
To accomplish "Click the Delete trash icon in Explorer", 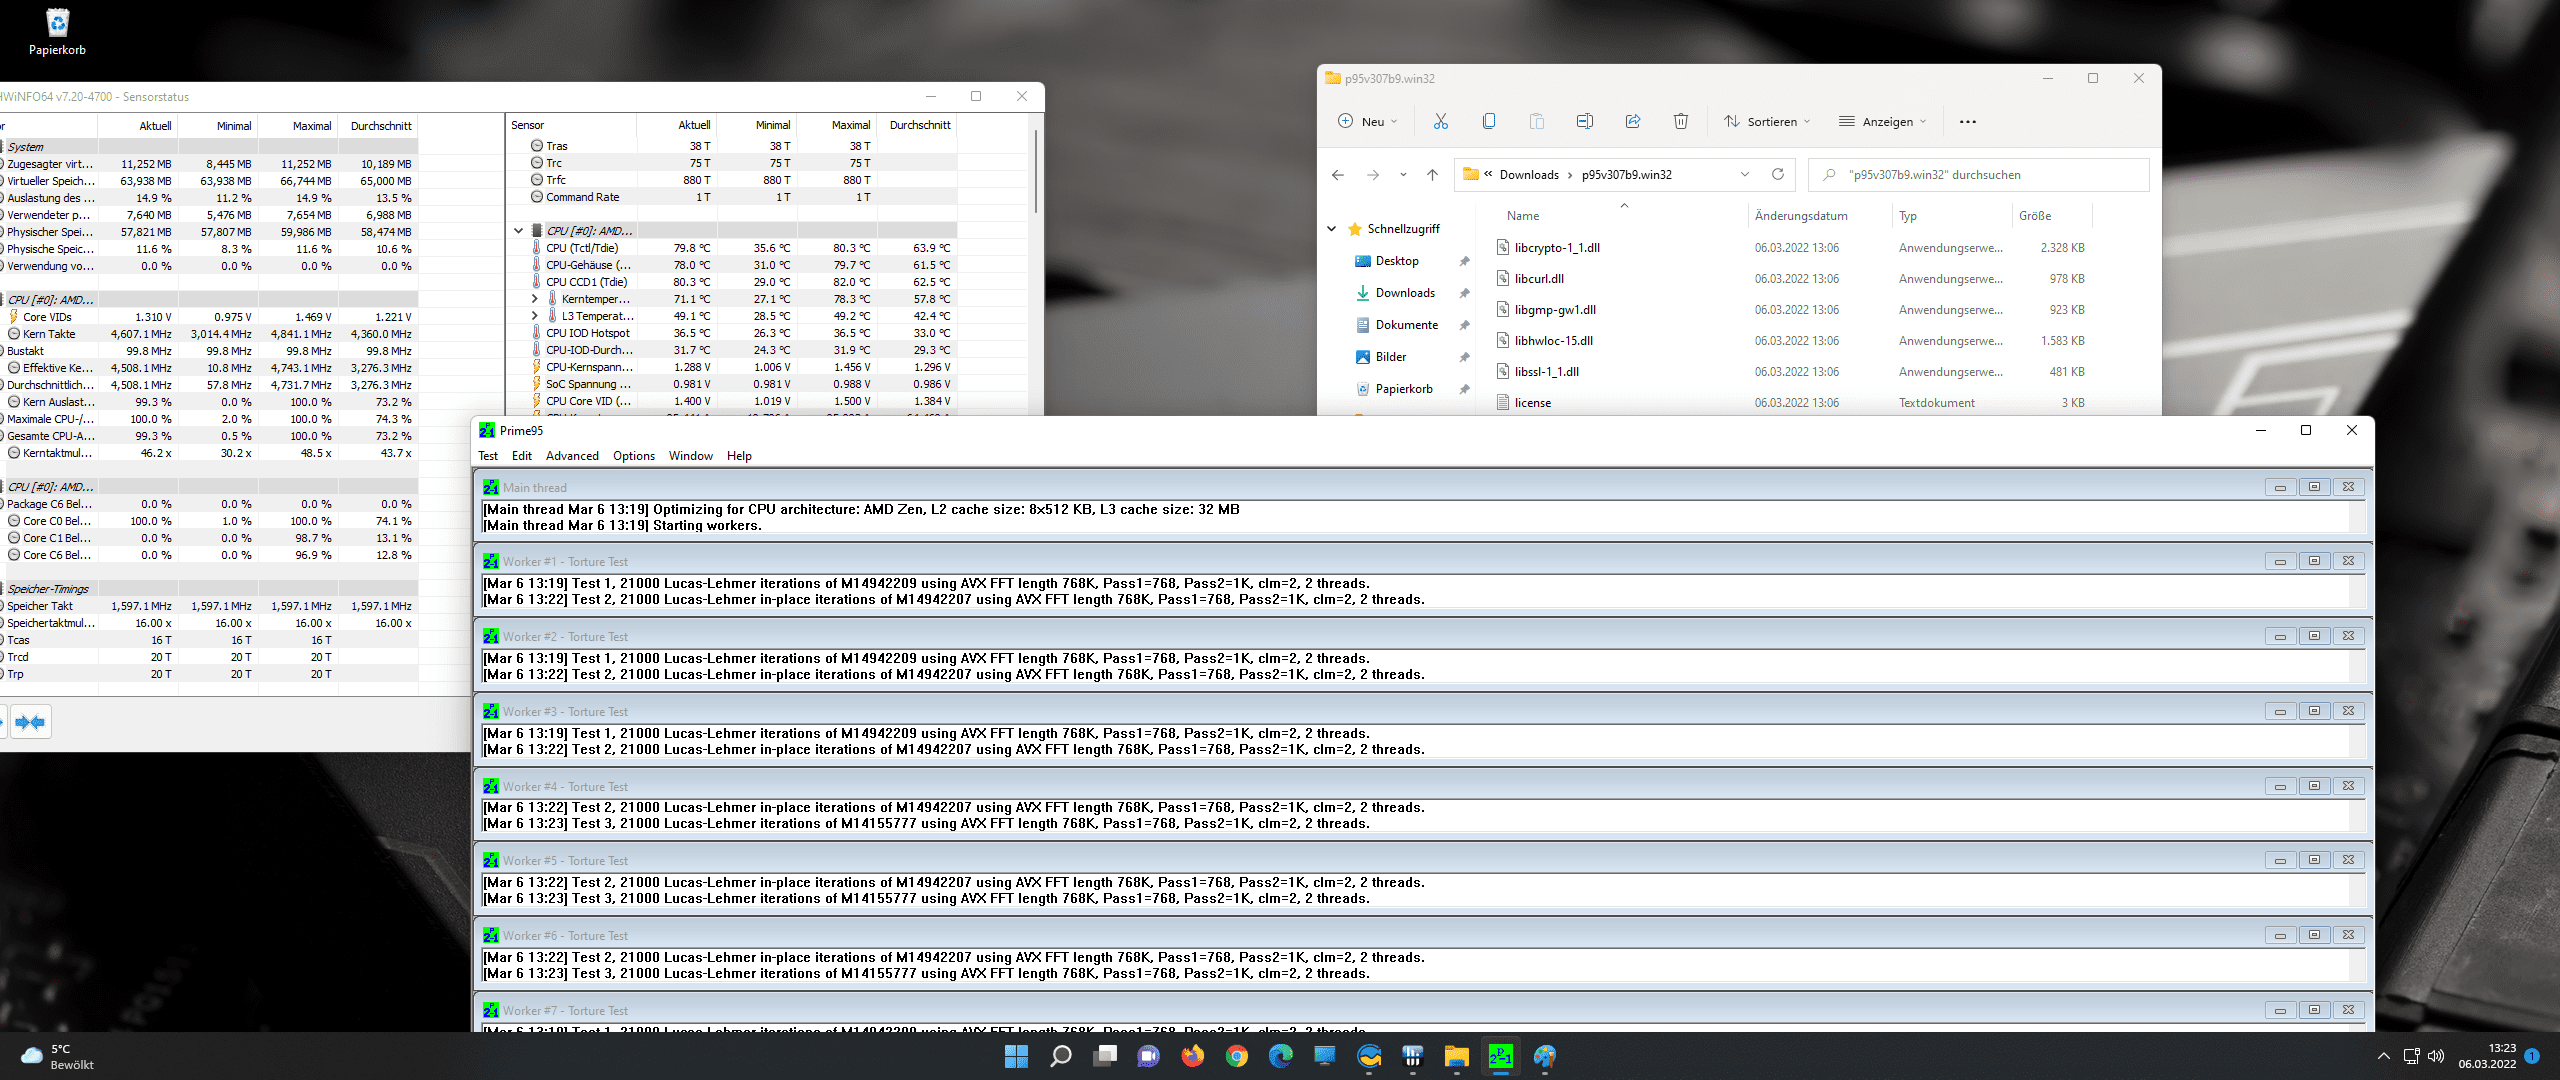I will click(x=1680, y=121).
